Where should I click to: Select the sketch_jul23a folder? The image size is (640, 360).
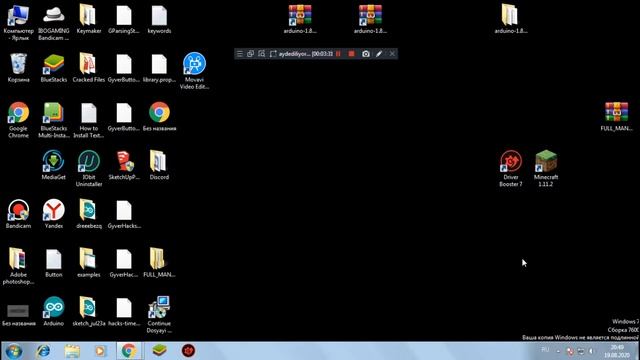tap(89, 311)
